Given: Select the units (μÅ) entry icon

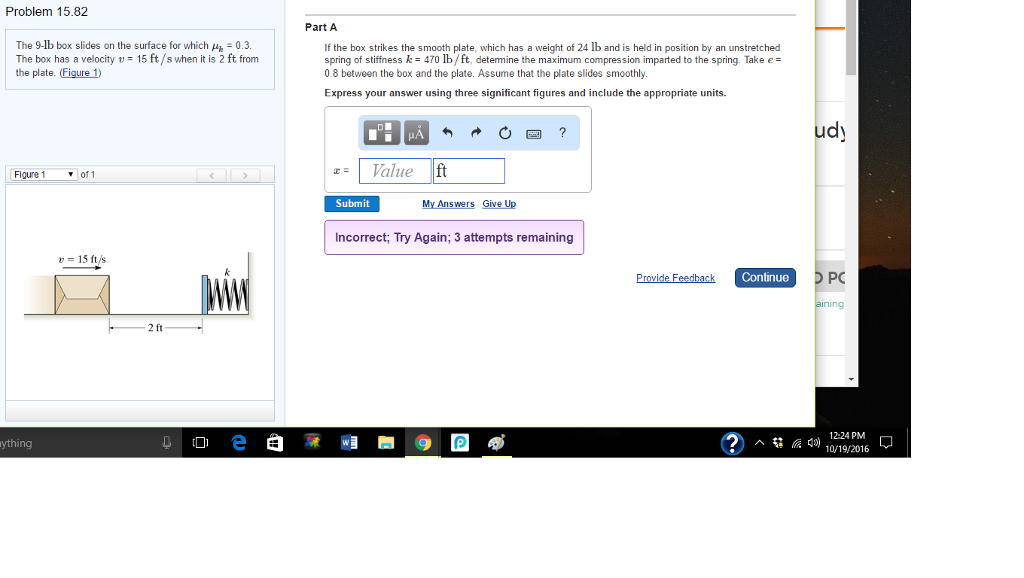Looking at the screenshot, I should (416, 132).
